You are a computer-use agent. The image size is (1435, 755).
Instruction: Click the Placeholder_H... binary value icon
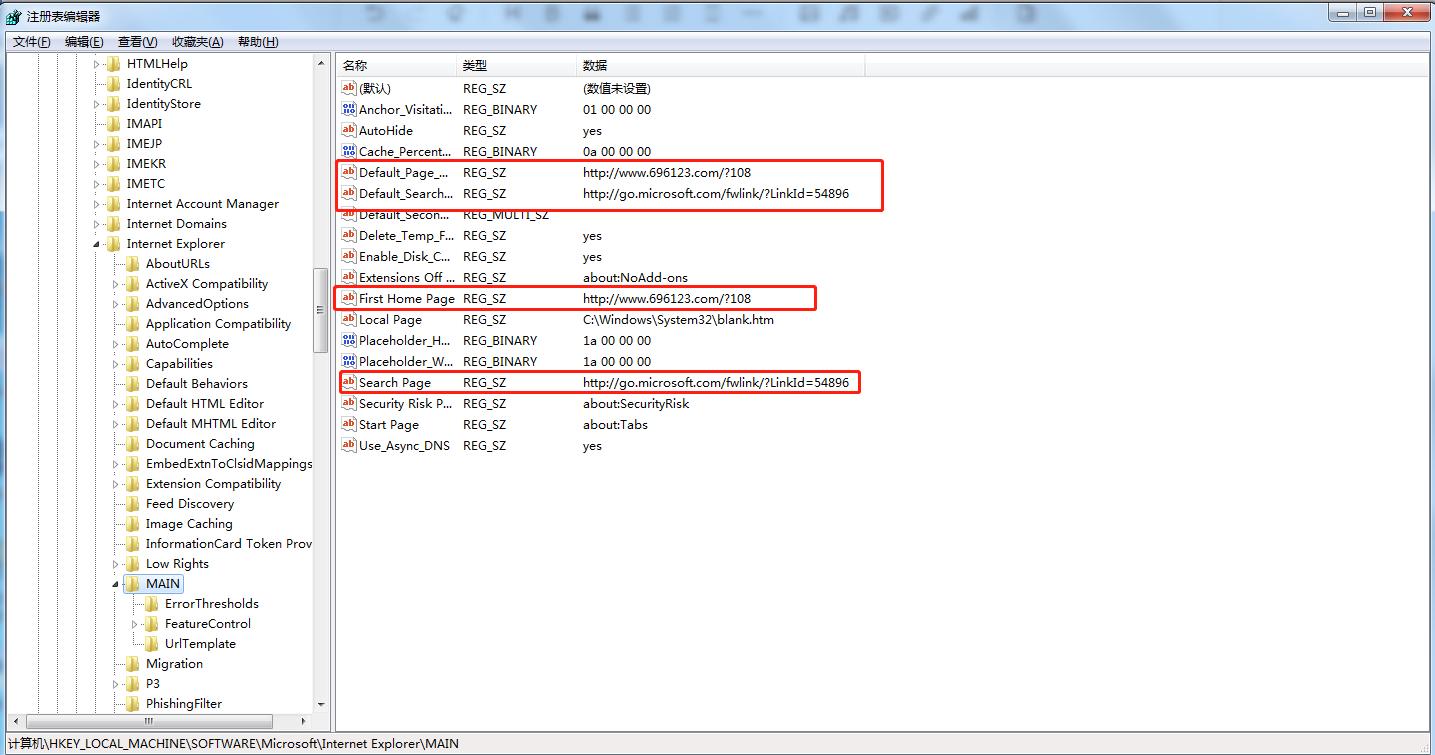click(x=349, y=340)
